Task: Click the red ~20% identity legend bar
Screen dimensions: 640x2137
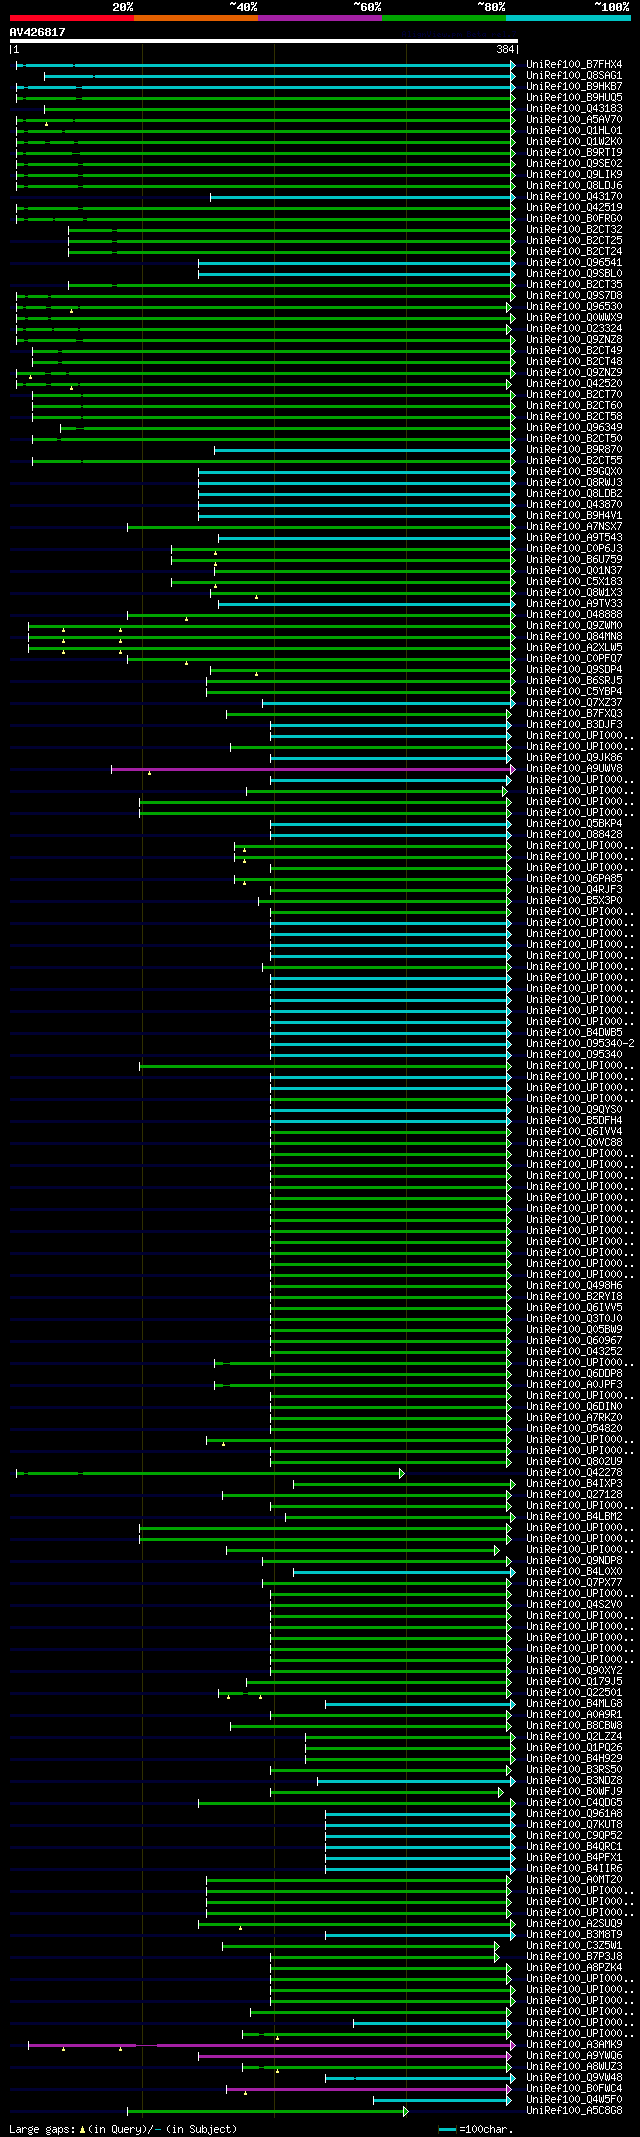Action: pos(72,17)
